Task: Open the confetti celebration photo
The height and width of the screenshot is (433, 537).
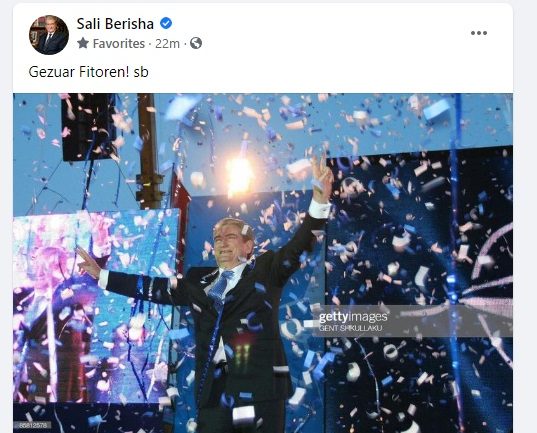Action: pos(263,263)
